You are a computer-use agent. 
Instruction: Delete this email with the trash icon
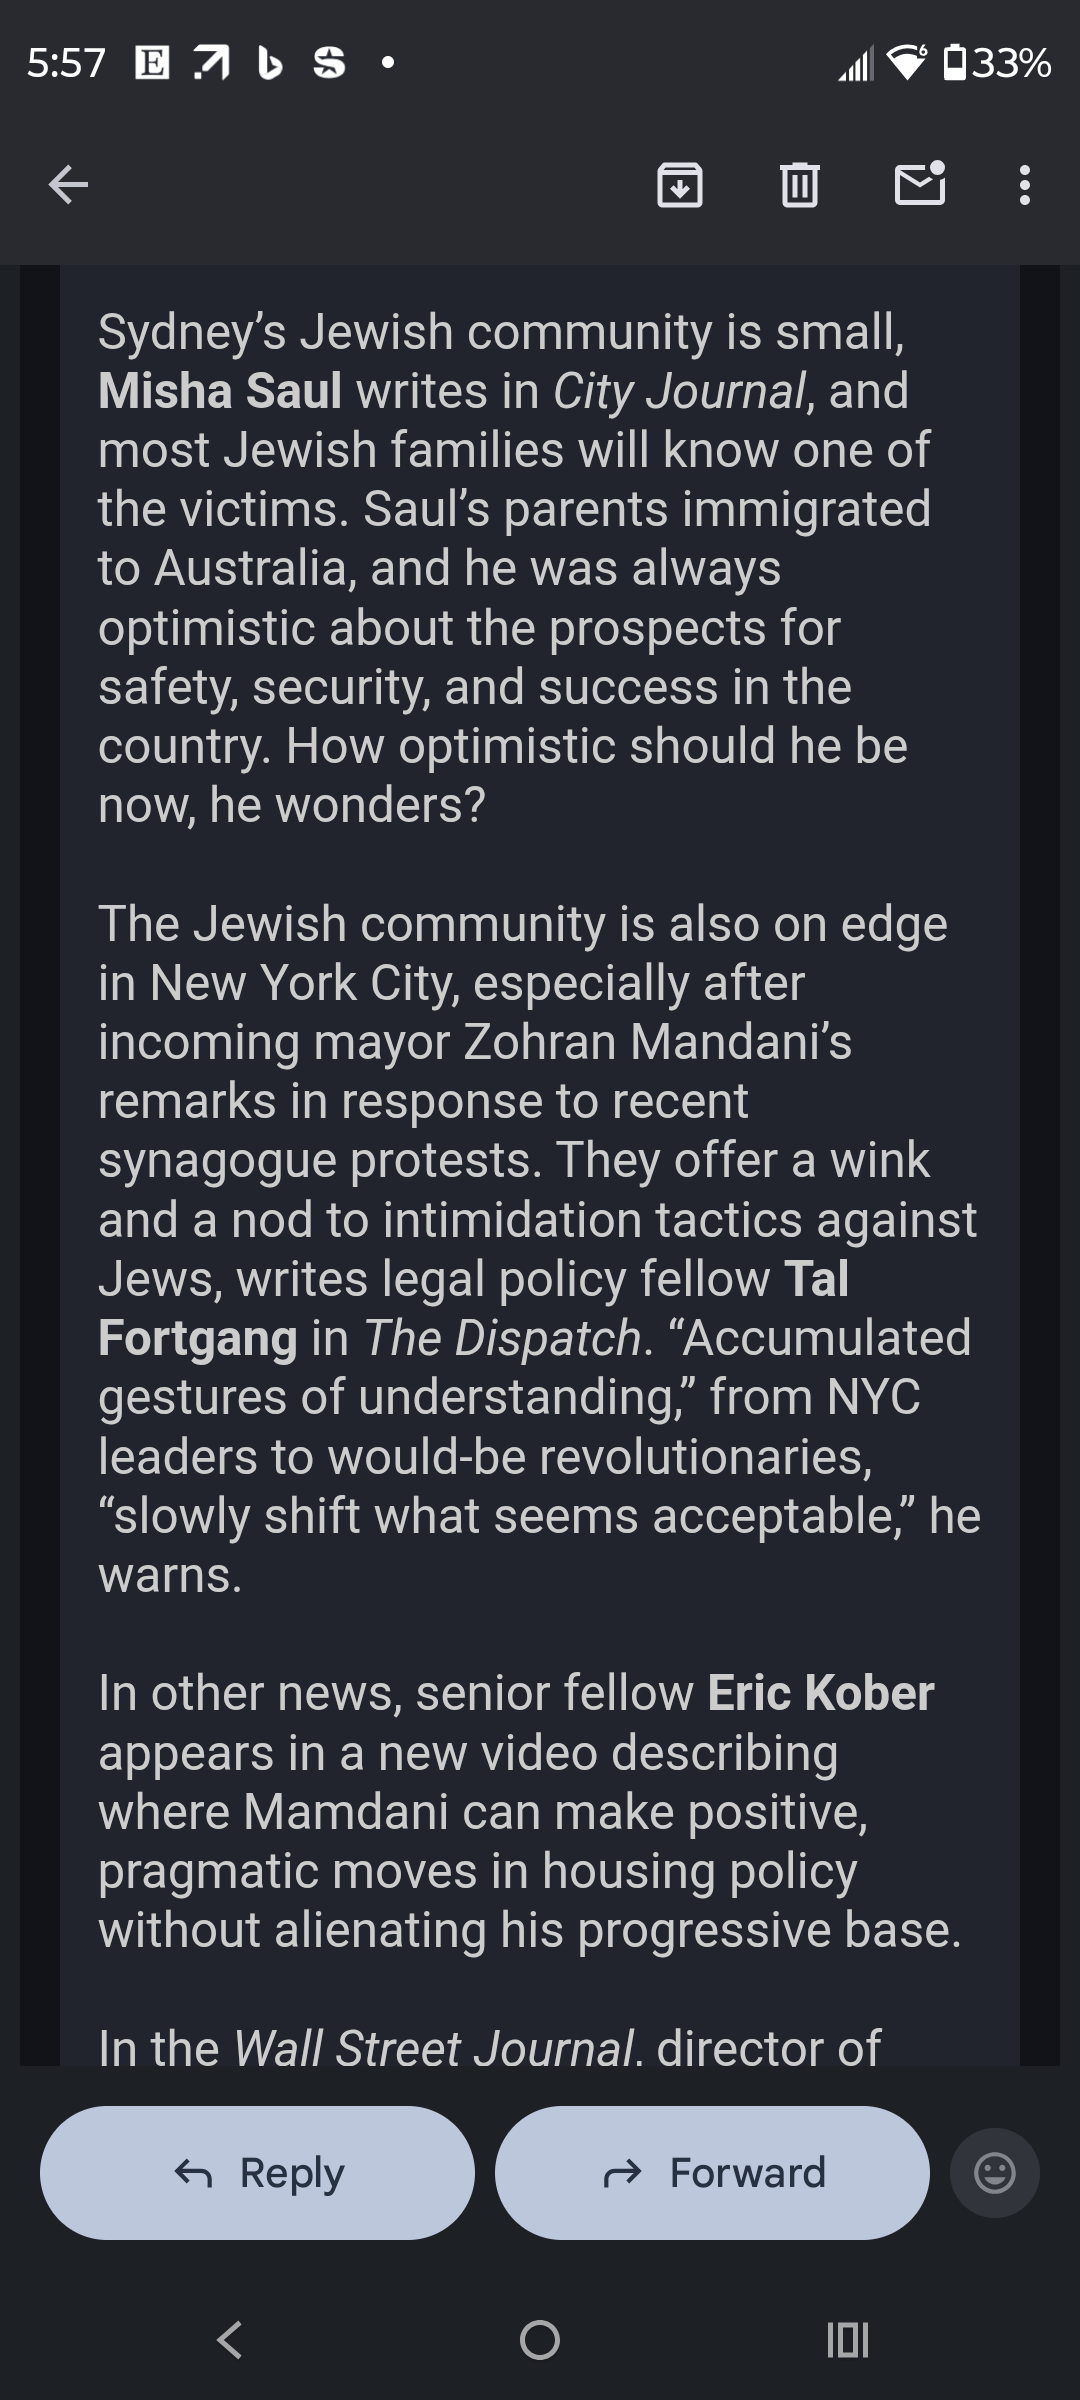coord(799,185)
